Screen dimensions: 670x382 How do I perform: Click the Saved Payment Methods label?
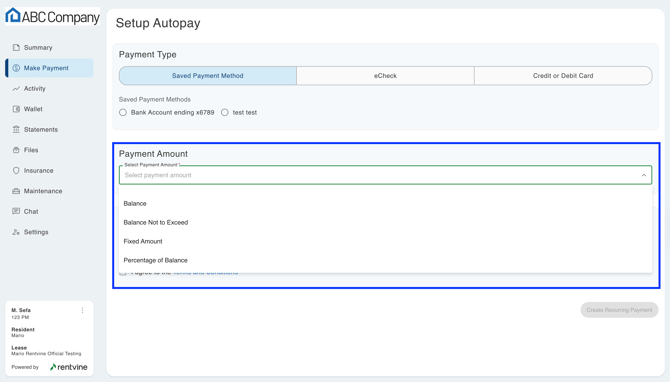pyautogui.click(x=155, y=100)
